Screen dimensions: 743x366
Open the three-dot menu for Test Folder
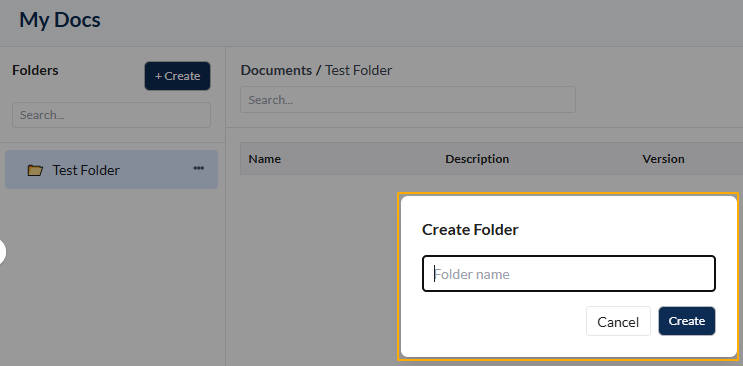click(x=199, y=168)
